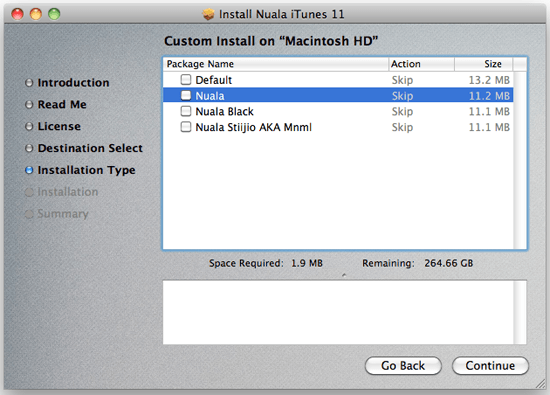Click Skip action in Nuala Stiijio row
The image size is (550, 395).
point(402,127)
